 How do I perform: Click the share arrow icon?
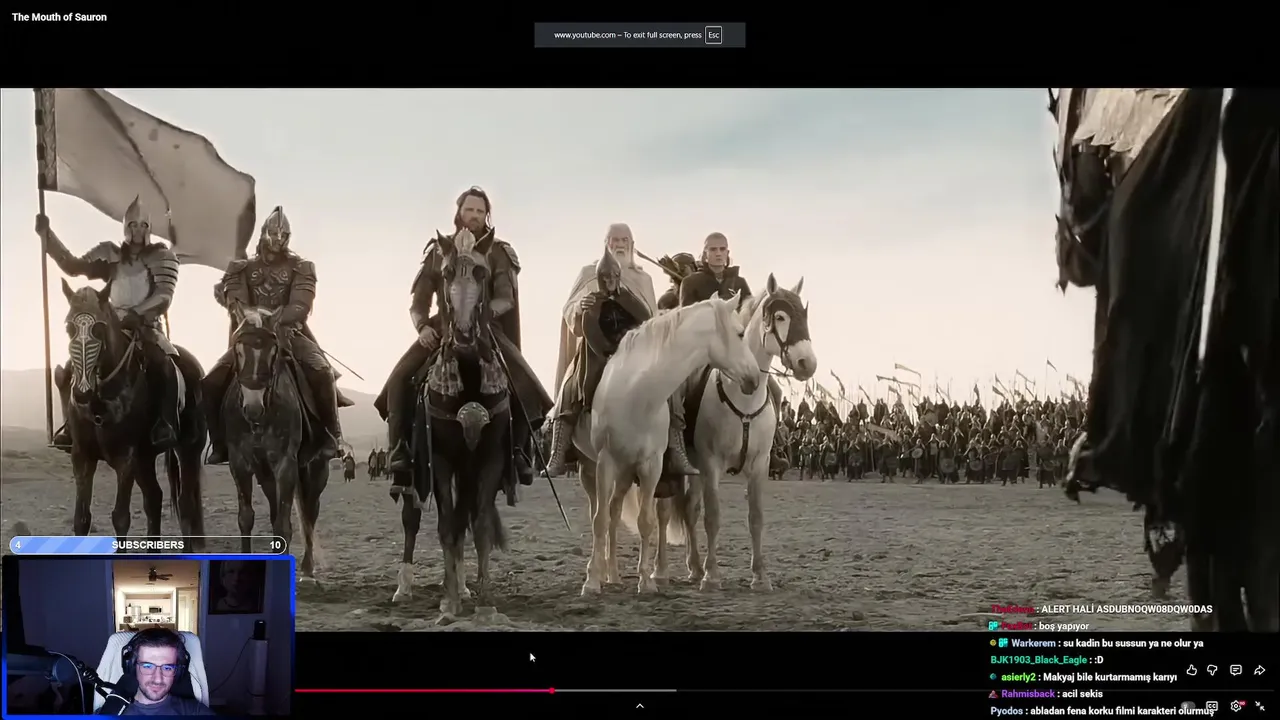coord(1260,670)
